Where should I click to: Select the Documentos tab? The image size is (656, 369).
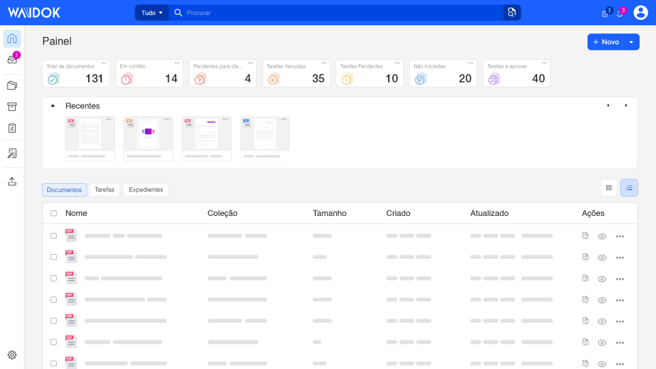[64, 190]
